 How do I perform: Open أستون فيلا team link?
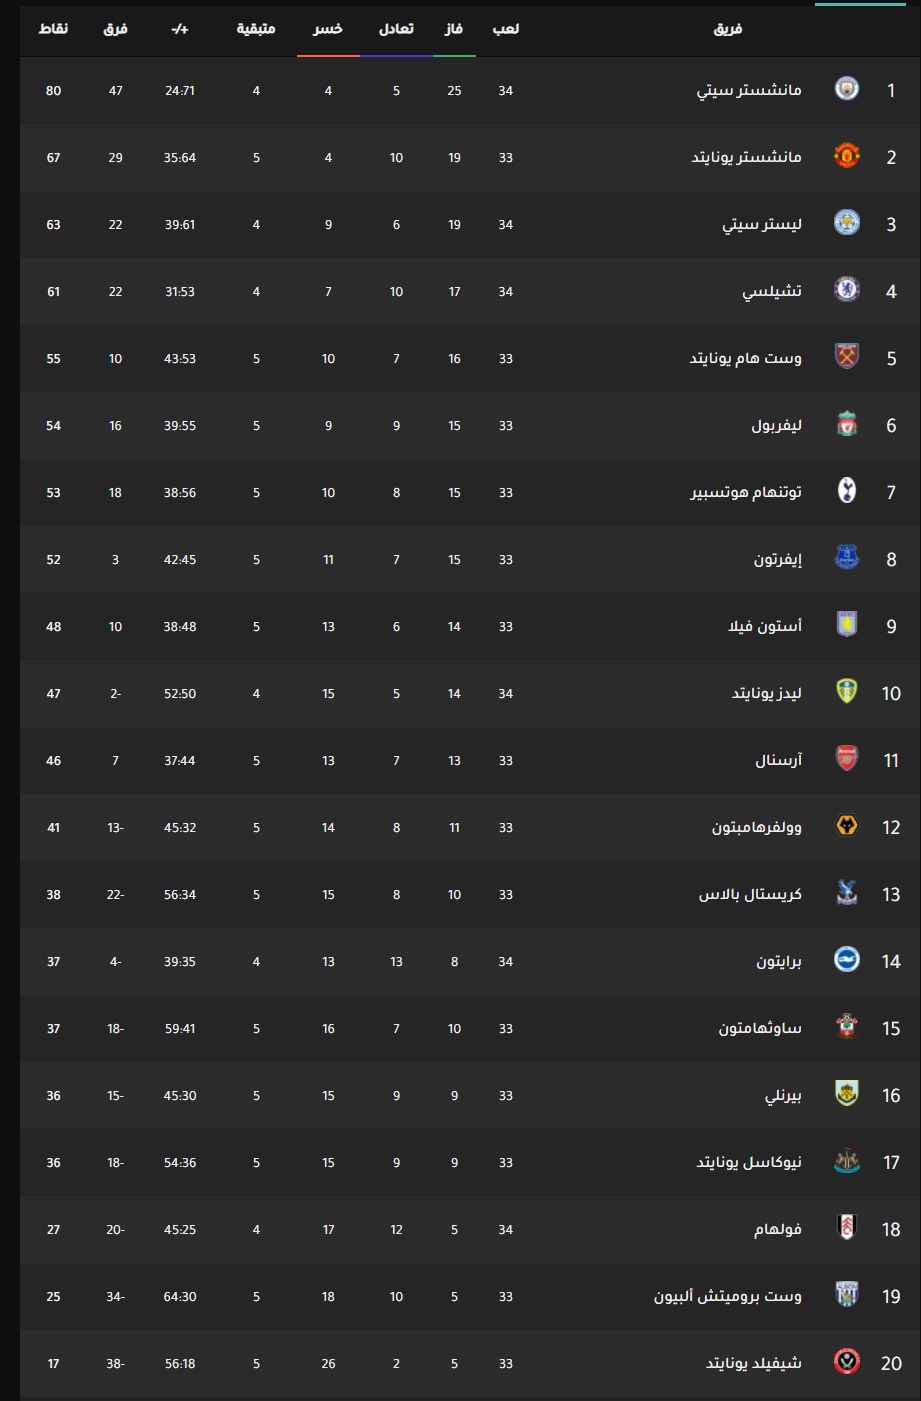[765, 626]
